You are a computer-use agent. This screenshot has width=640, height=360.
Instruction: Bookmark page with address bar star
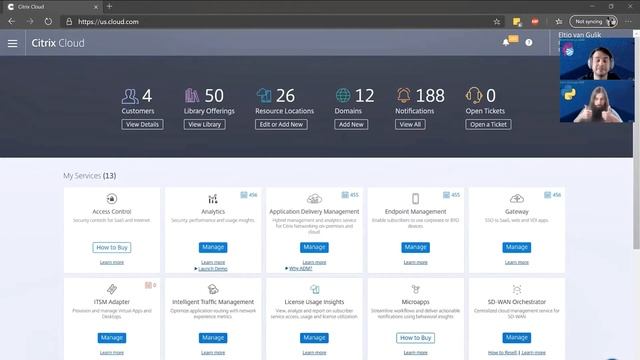(x=497, y=22)
